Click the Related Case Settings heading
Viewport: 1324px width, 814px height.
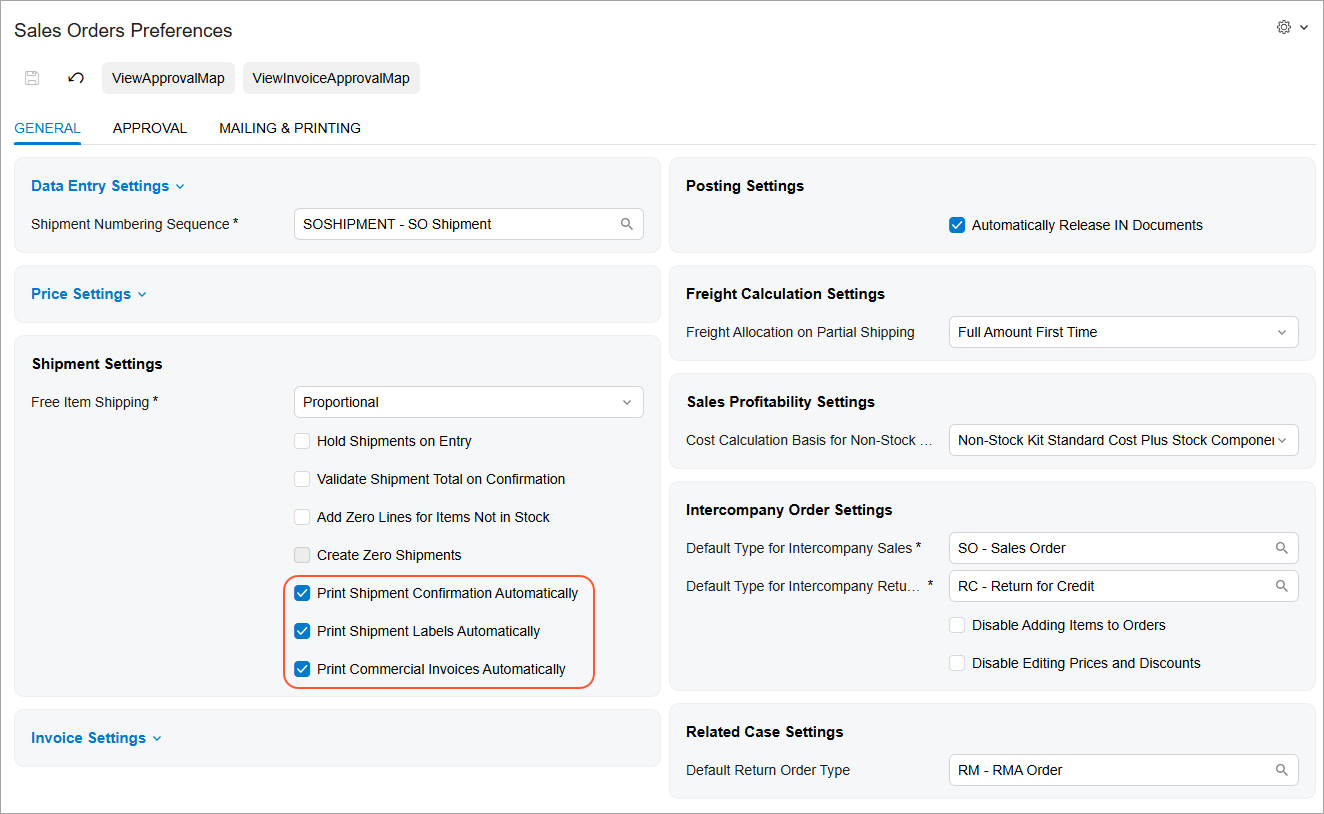coord(765,732)
